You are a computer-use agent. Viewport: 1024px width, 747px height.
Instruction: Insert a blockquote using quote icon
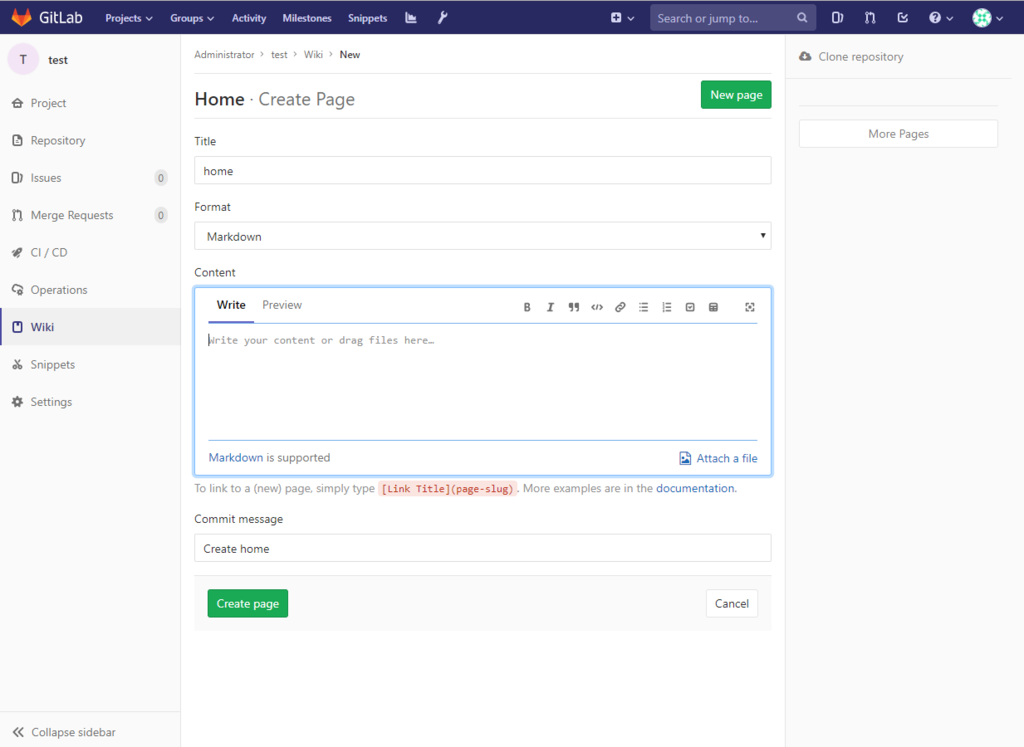click(573, 307)
